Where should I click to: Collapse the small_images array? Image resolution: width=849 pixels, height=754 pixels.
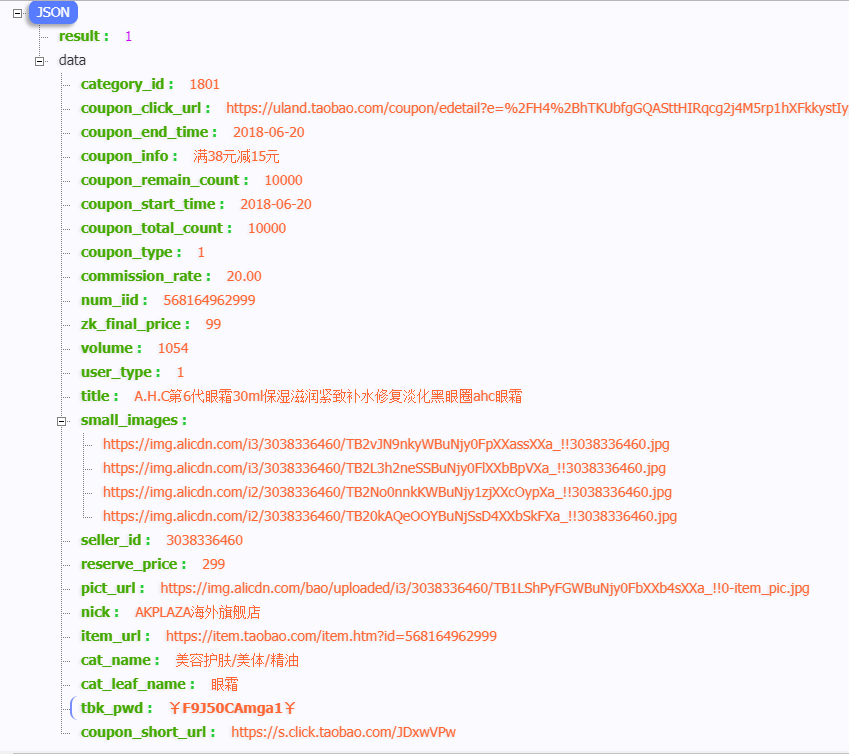(x=62, y=421)
